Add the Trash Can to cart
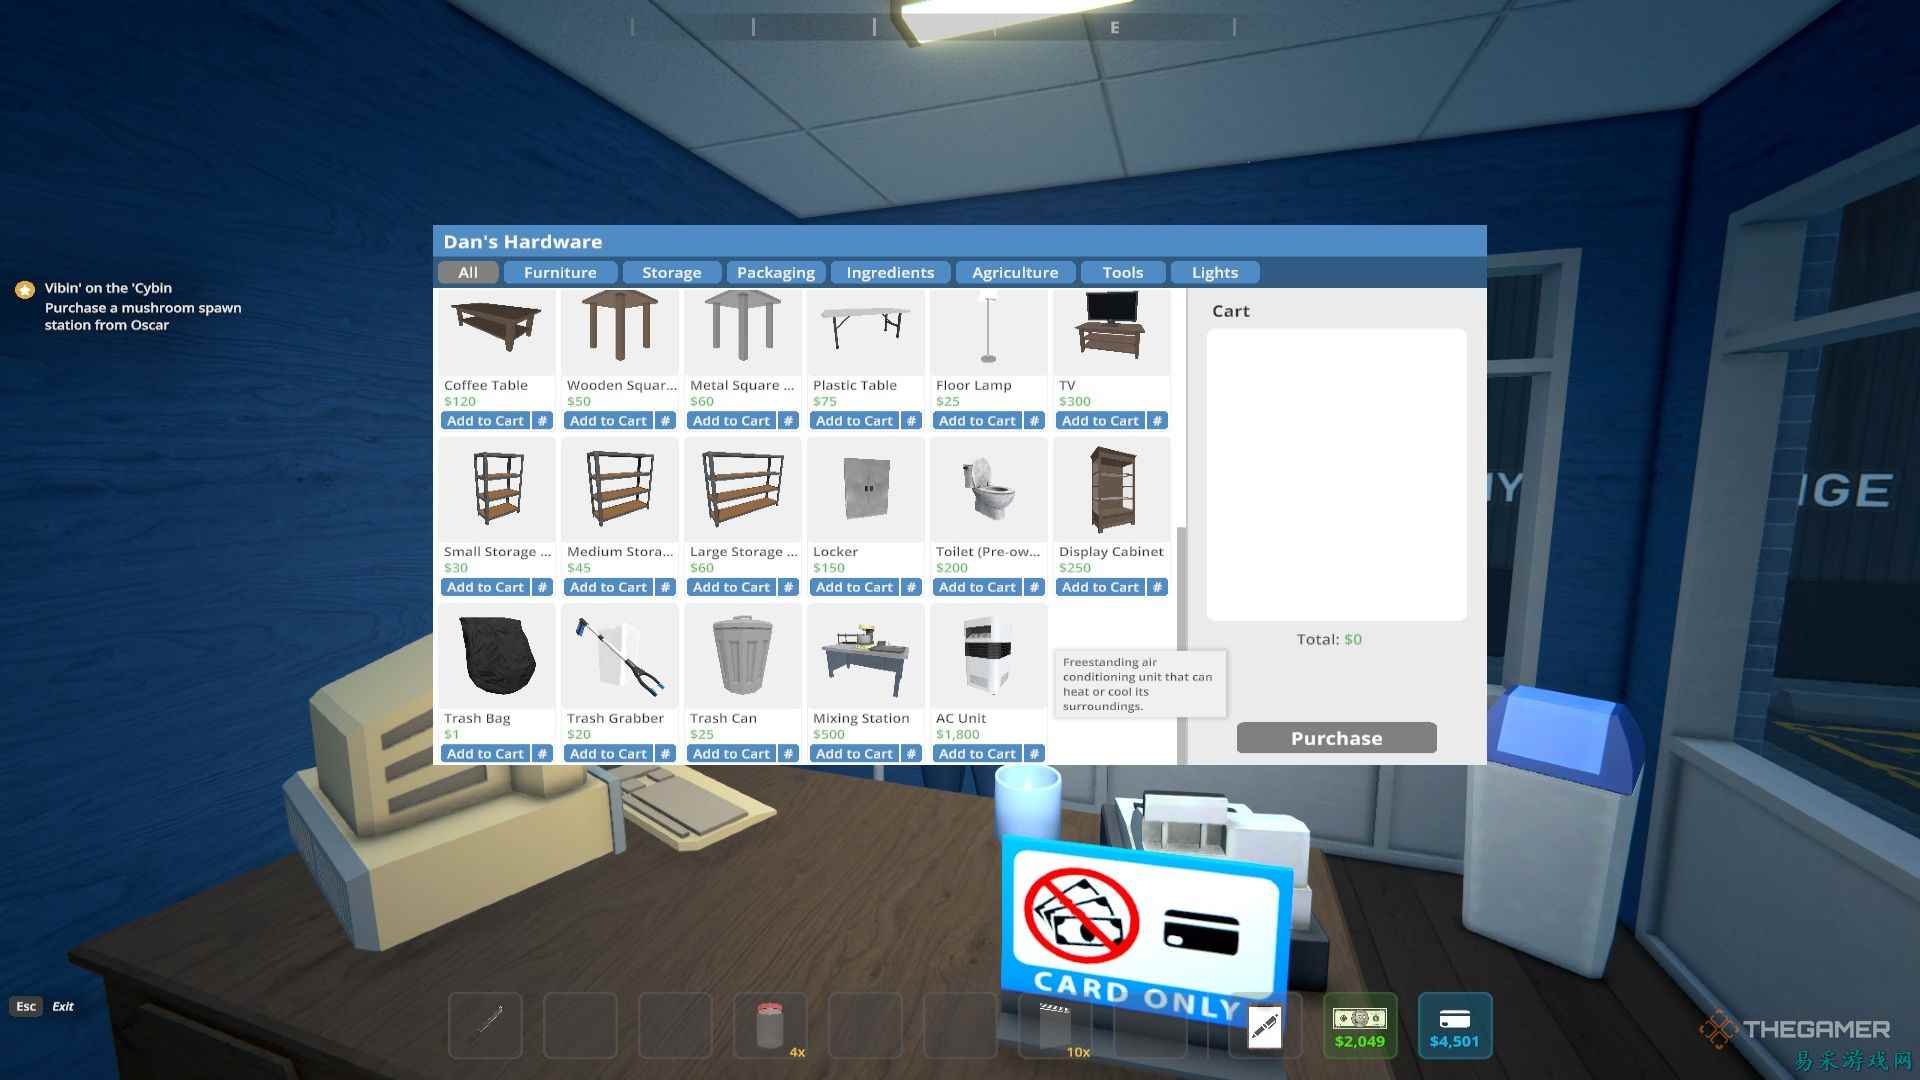The image size is (1920, 1080). click(x=731, y=754)
